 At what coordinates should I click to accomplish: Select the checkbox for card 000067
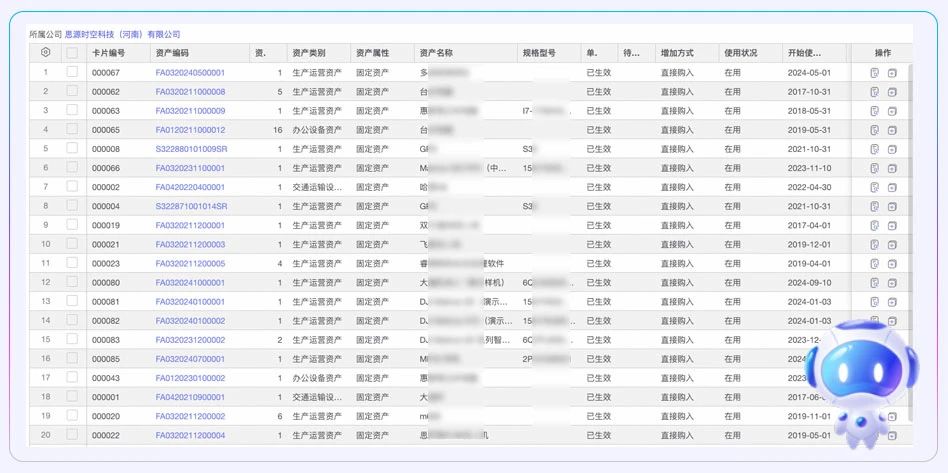point(73,72)
